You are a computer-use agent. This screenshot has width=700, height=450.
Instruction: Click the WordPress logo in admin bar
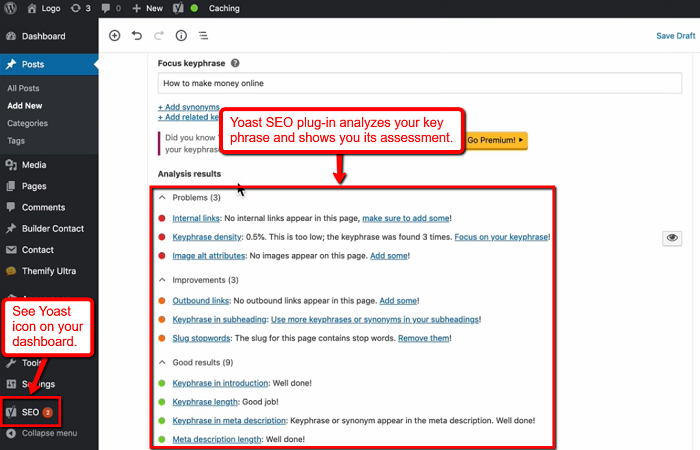(x=10, y=8)
